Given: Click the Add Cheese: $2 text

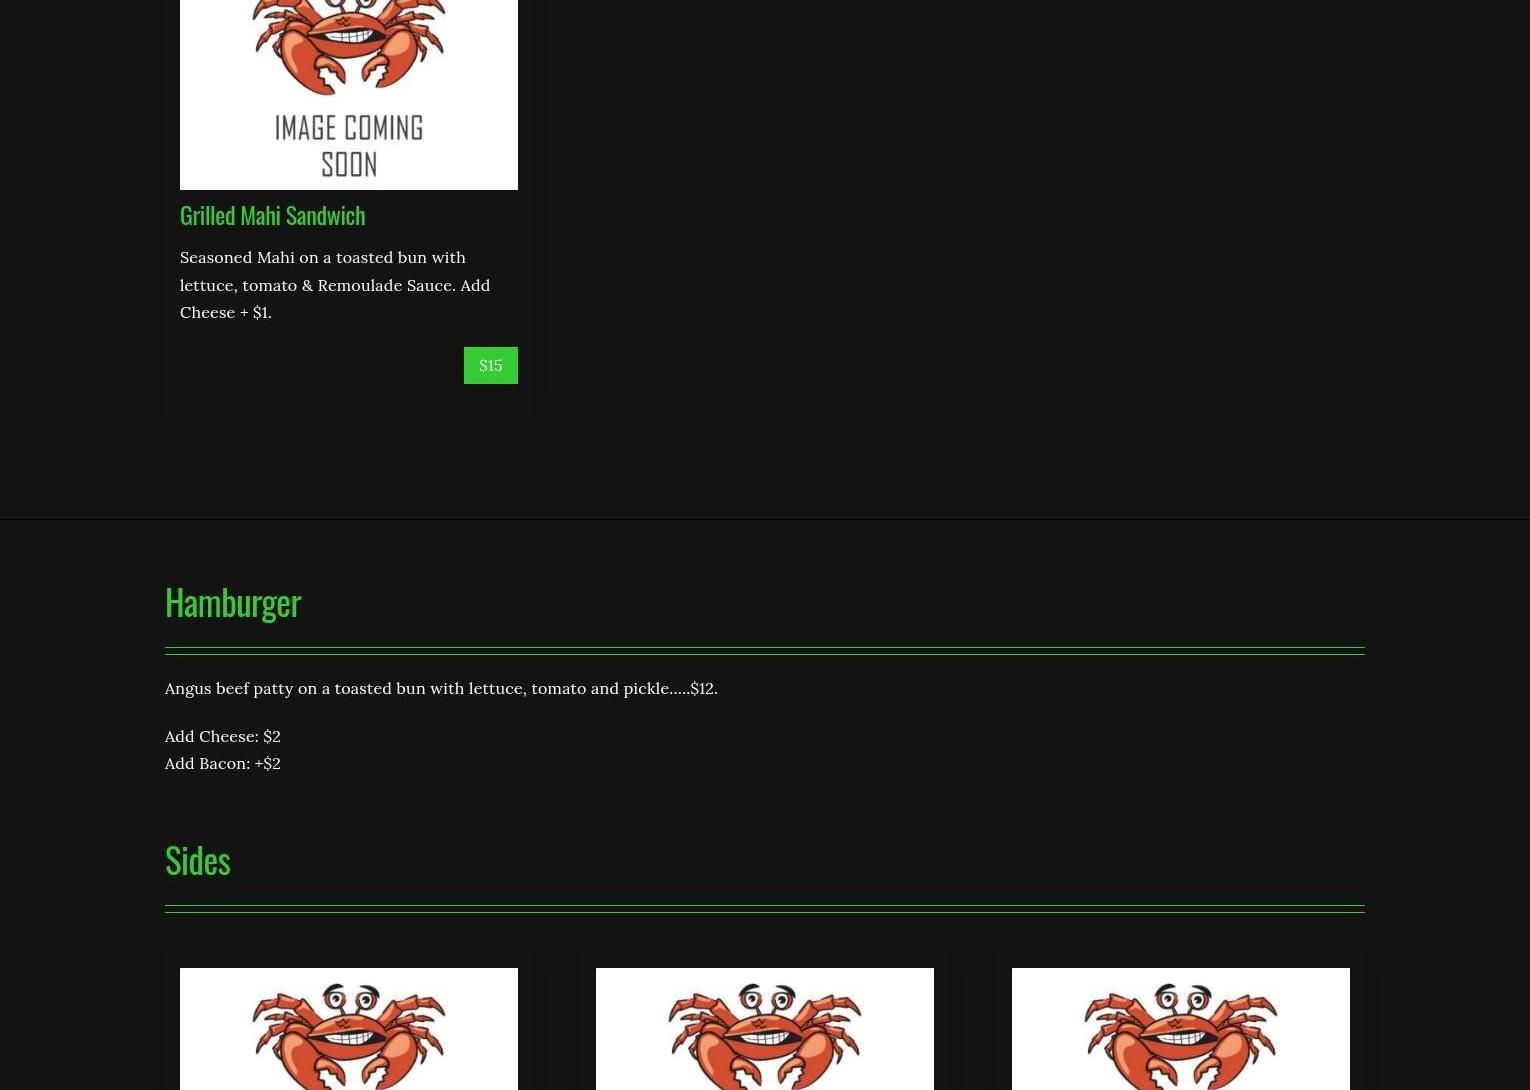Looking at the screenshot, I should (223, 736).
